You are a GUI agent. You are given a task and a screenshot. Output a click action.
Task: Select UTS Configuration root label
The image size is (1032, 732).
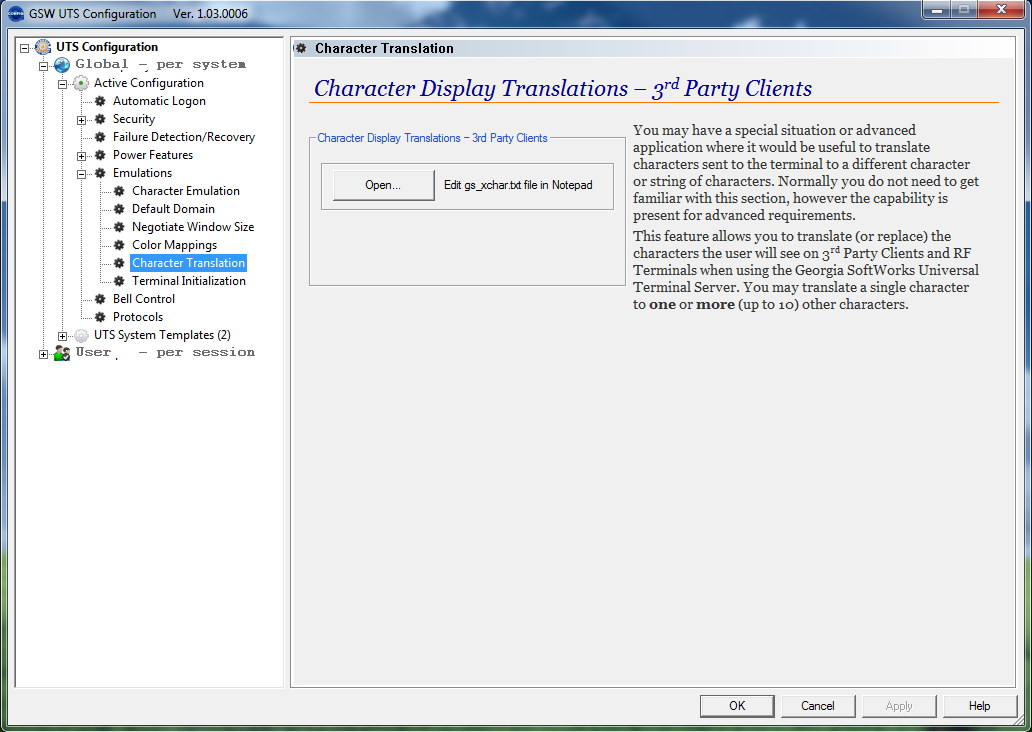point(107,47)
